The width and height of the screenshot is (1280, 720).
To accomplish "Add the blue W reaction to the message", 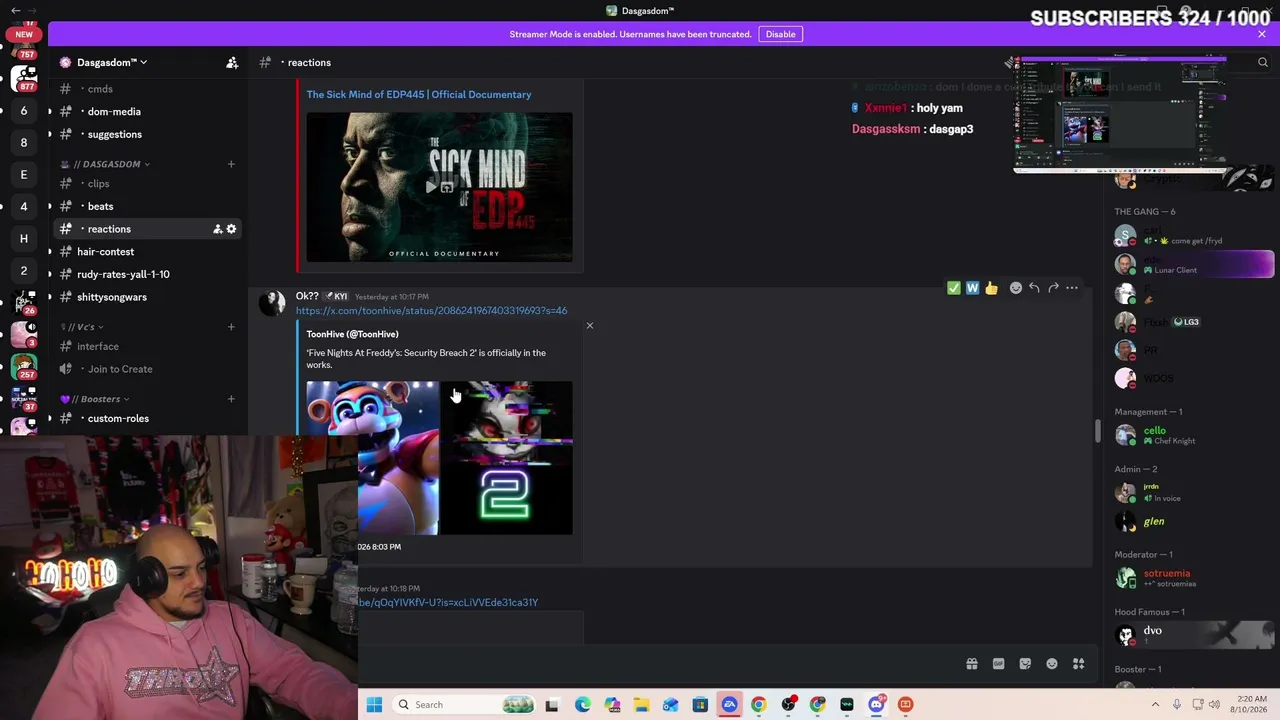I will point(972,288).
